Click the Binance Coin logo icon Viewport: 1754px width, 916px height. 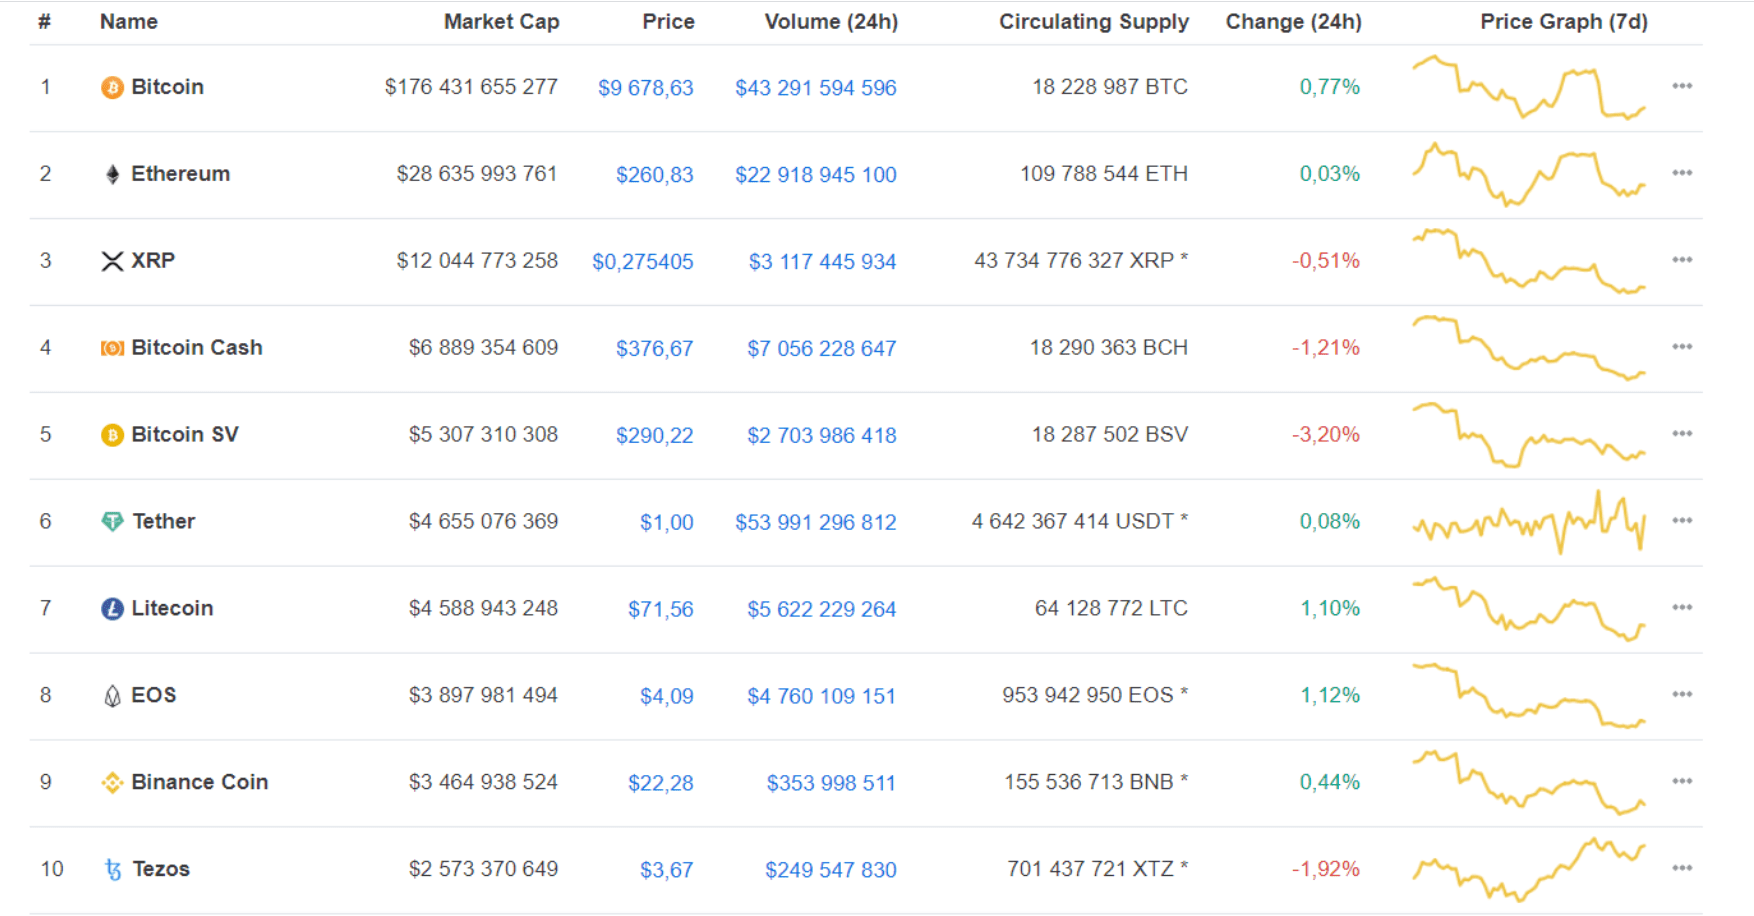[x=112, y=783]
